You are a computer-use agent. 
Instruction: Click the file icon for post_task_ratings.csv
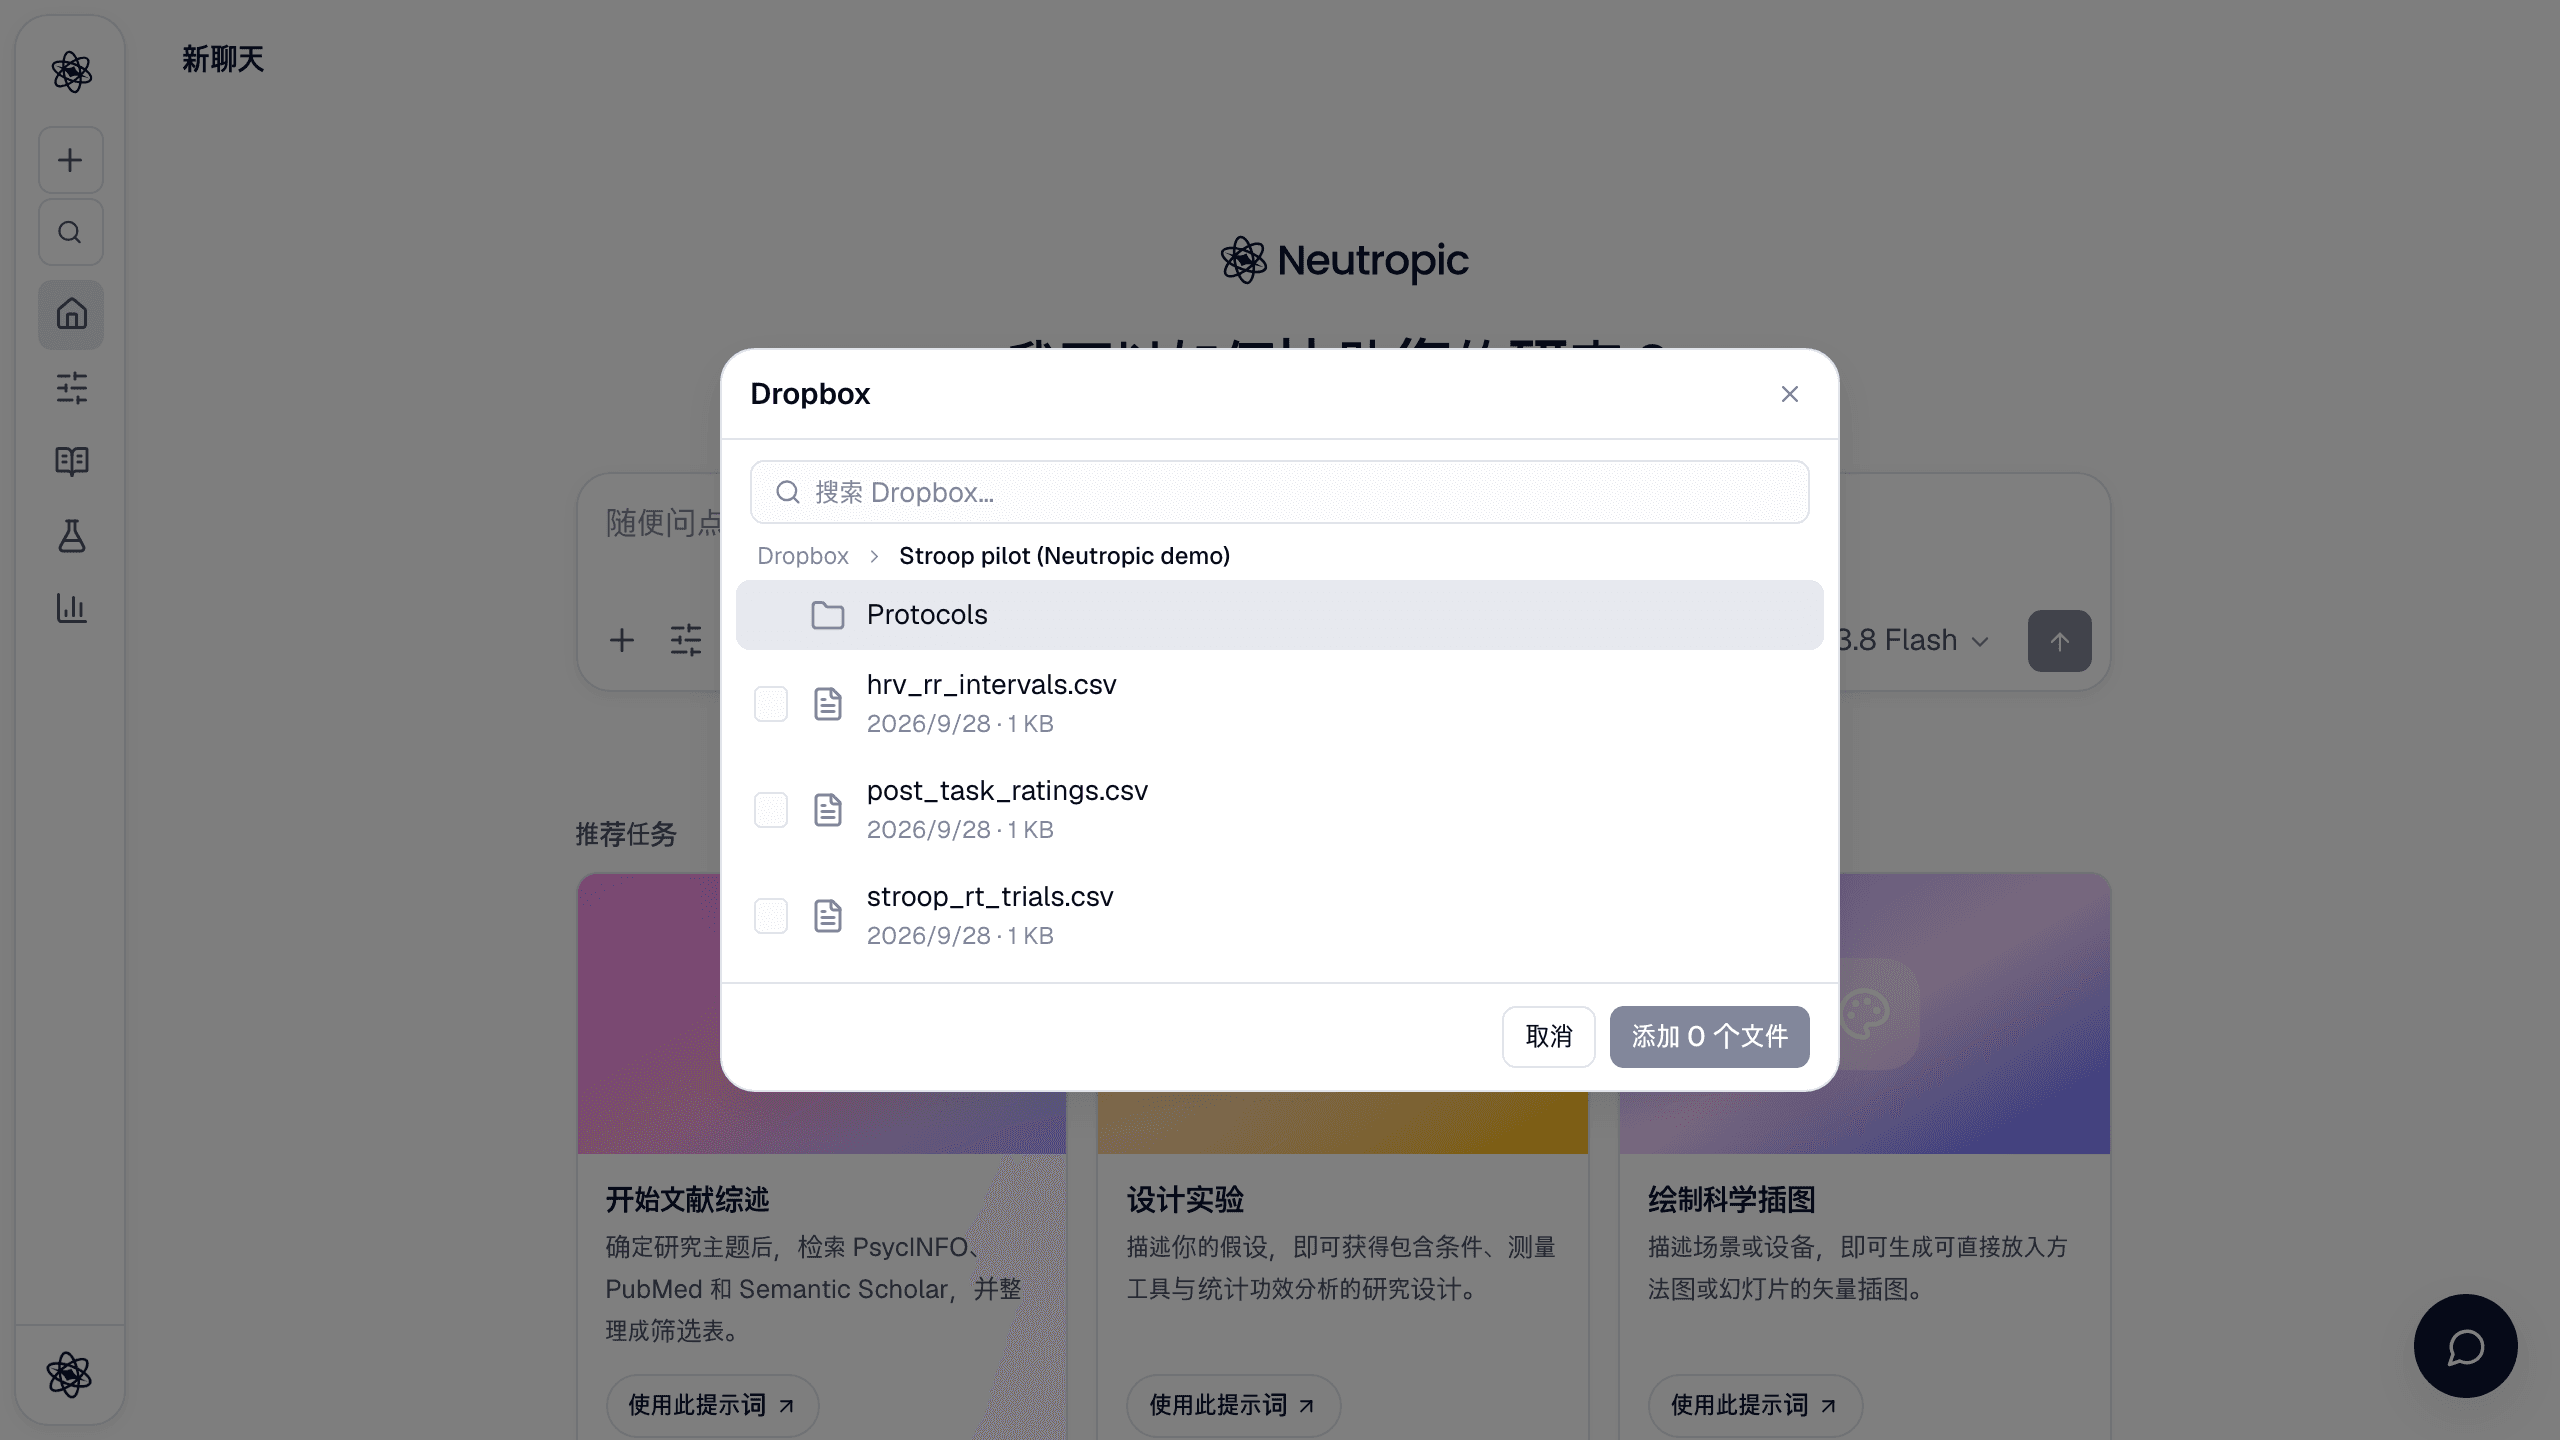pyautogui.click(x=828, y=810)
